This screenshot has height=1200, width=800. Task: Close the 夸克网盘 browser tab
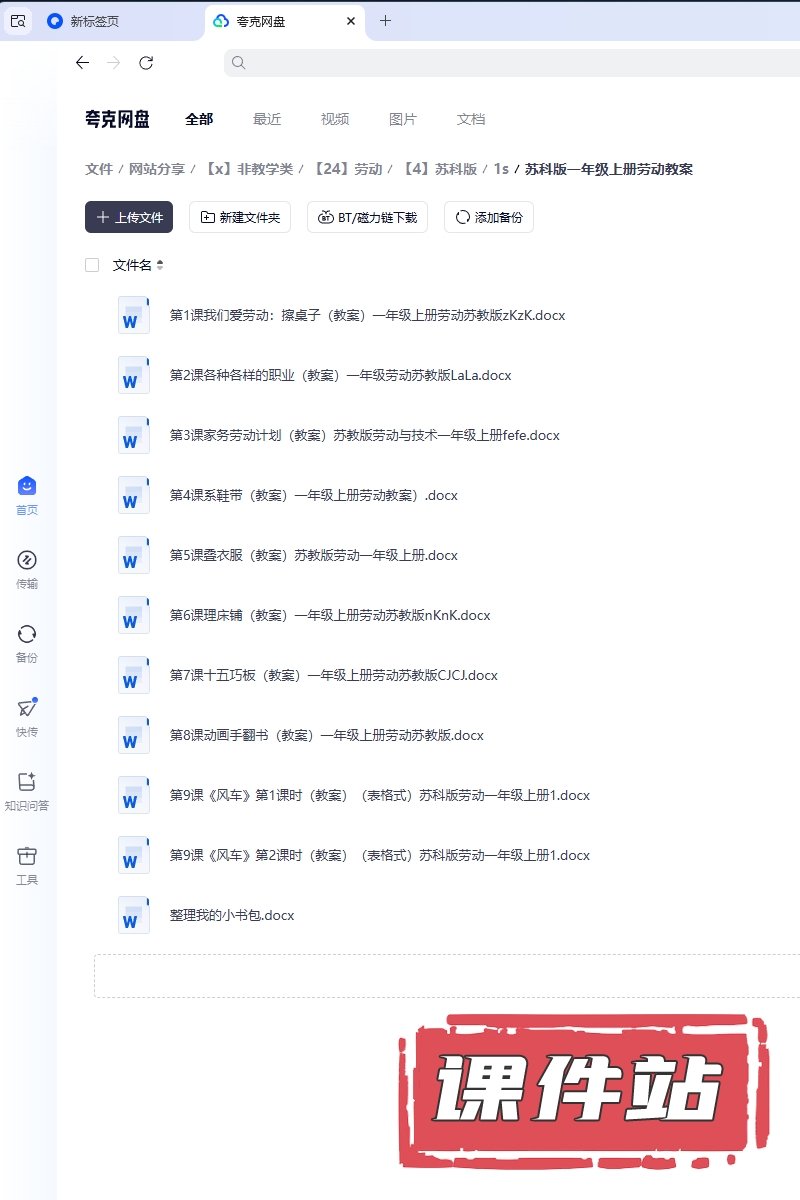[x=350, y=20]
